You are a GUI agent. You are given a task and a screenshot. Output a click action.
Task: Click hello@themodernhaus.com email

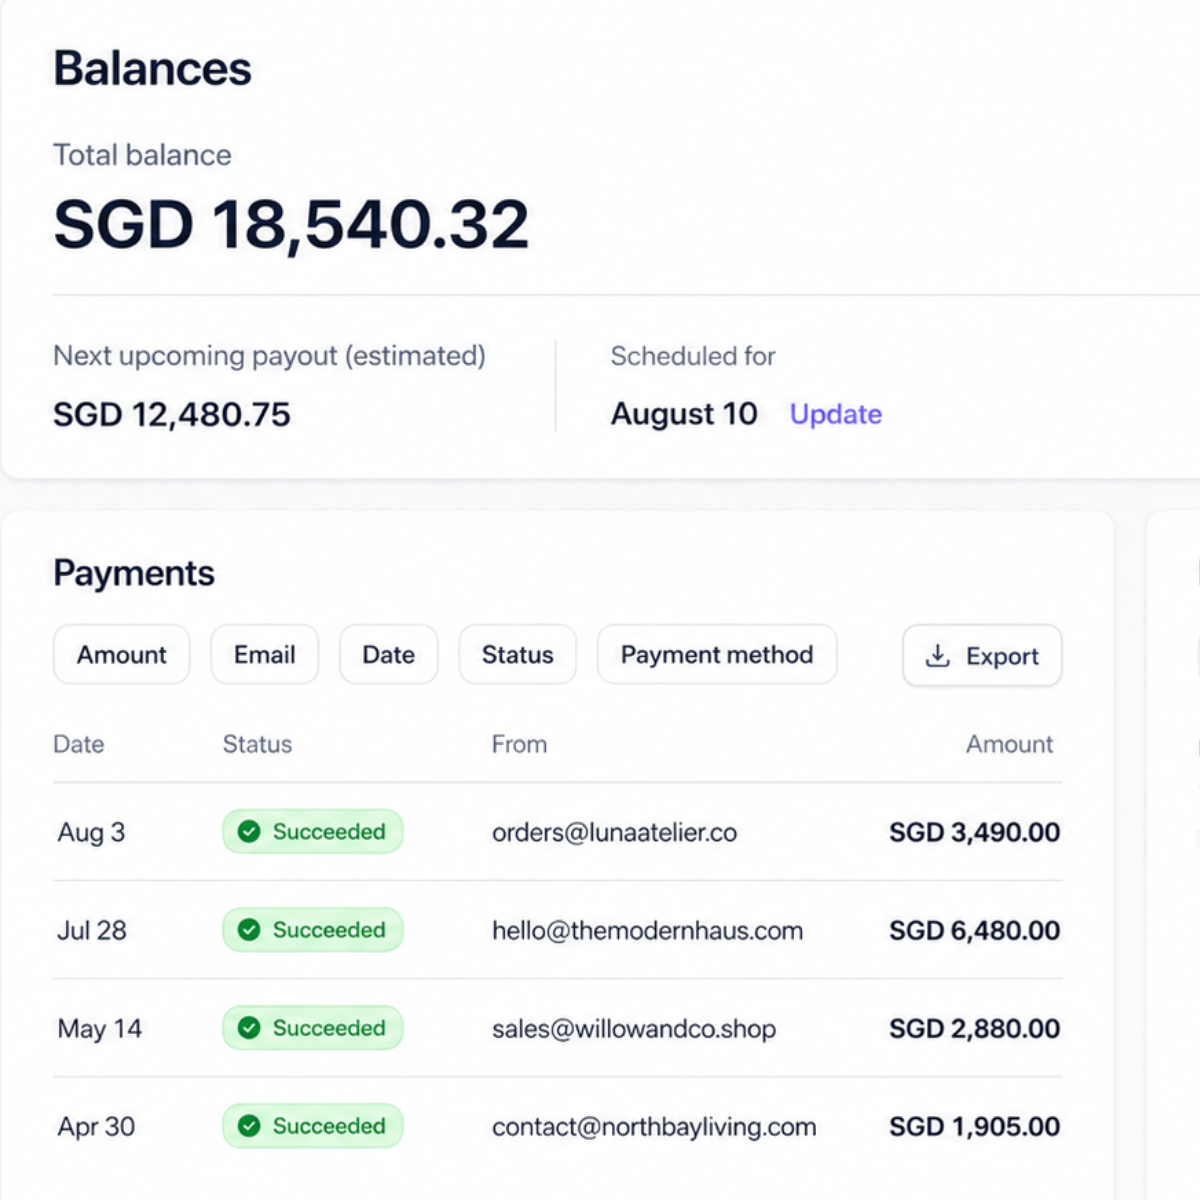[x=647, y=930]
